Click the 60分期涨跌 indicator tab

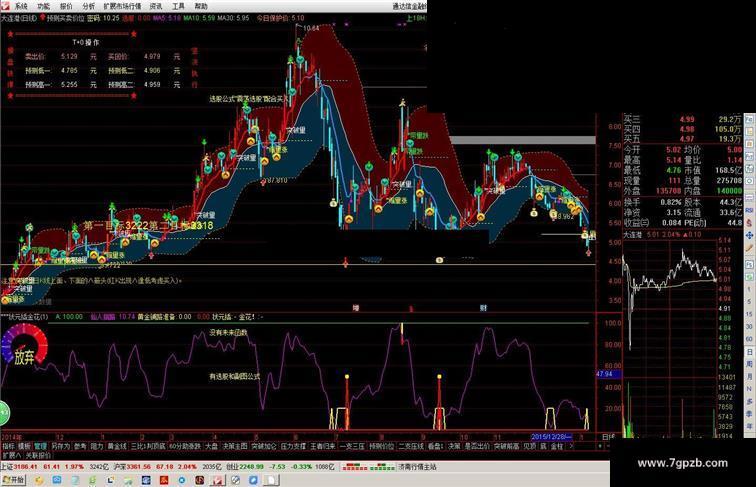pos(185,446)
